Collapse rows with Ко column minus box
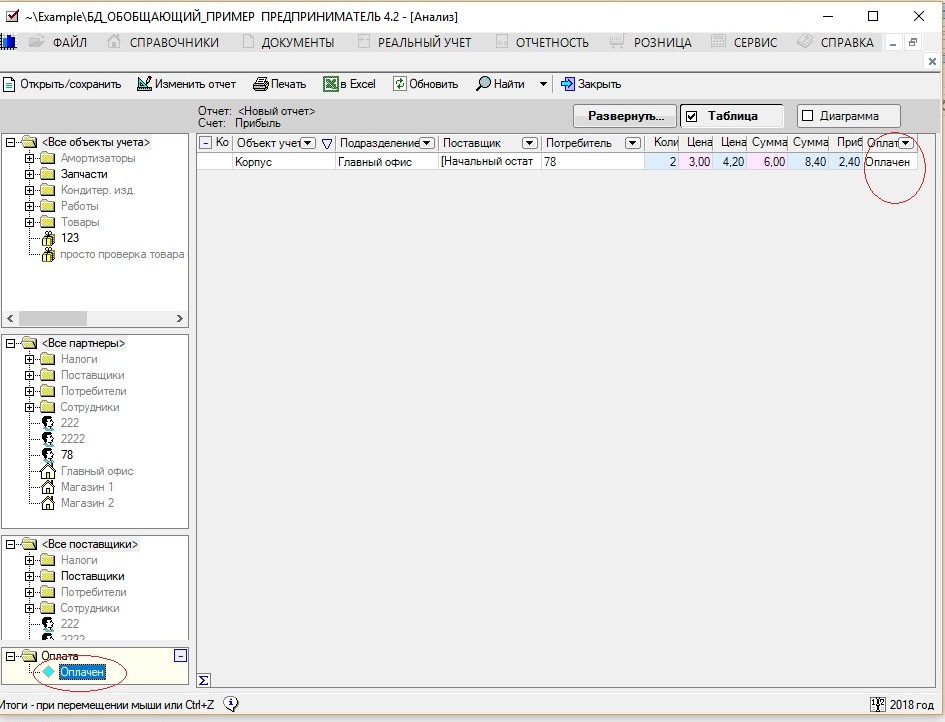The width and height of the screenshot is (945, 722). point(206,143)
